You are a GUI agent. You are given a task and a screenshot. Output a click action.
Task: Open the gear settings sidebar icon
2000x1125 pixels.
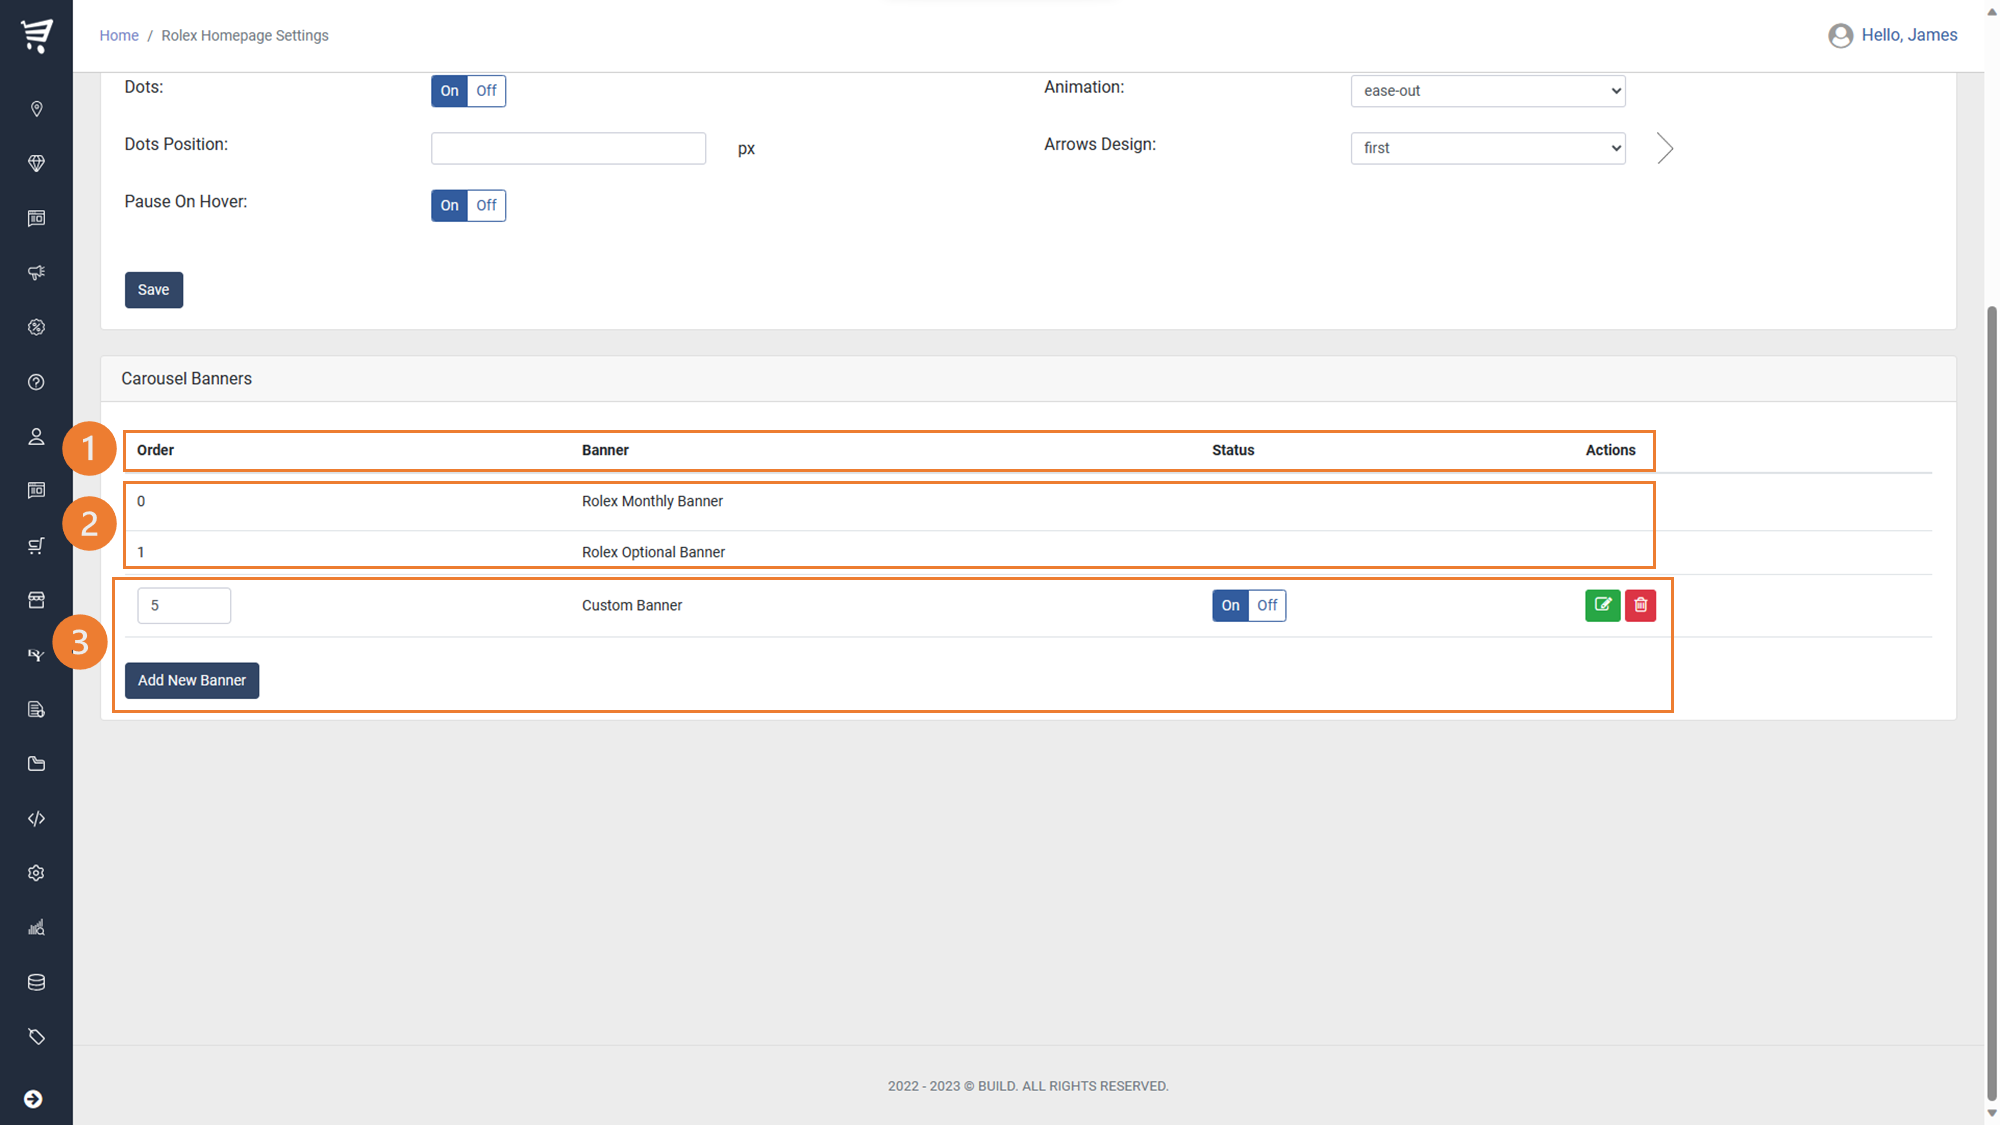(x=36, y=873)
